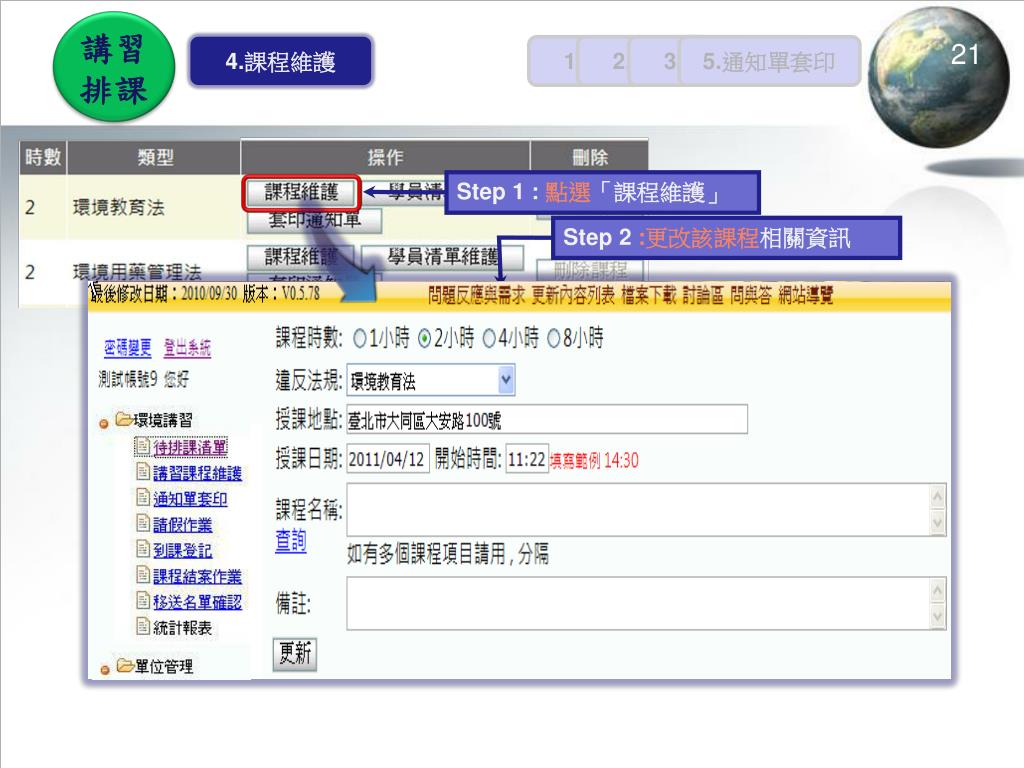Click the 授課地點 address field

coord(547,420)
